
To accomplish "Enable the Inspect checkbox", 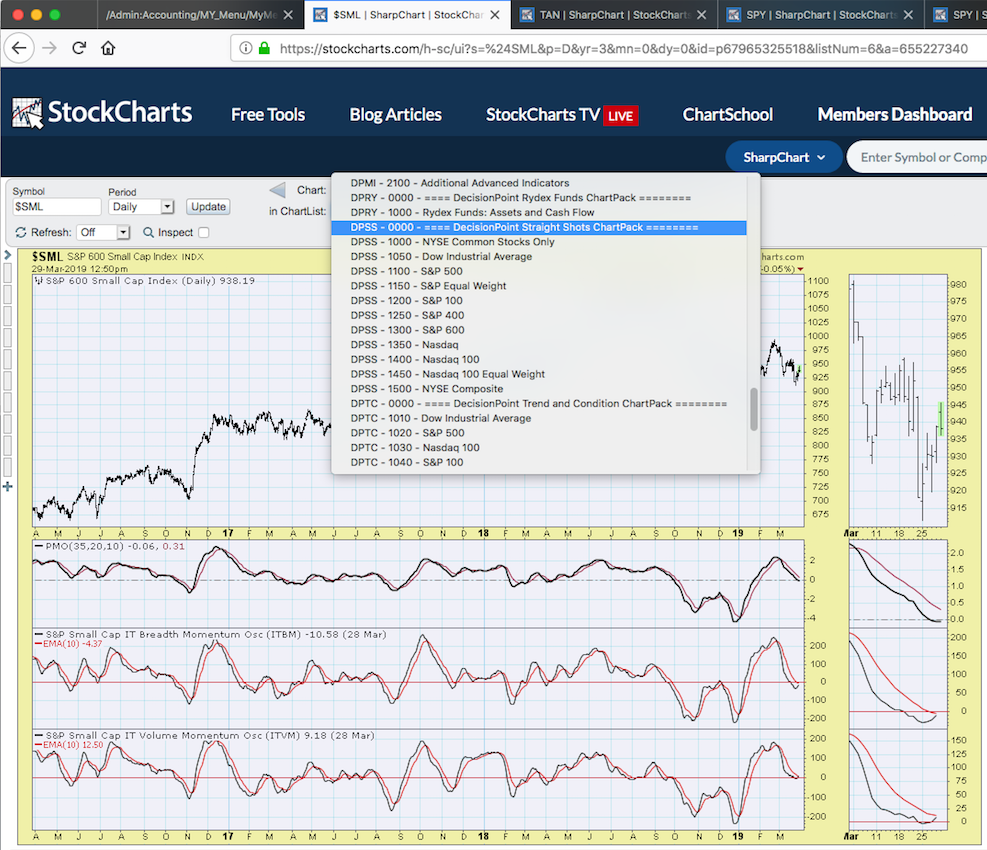I will click(204, 232).
